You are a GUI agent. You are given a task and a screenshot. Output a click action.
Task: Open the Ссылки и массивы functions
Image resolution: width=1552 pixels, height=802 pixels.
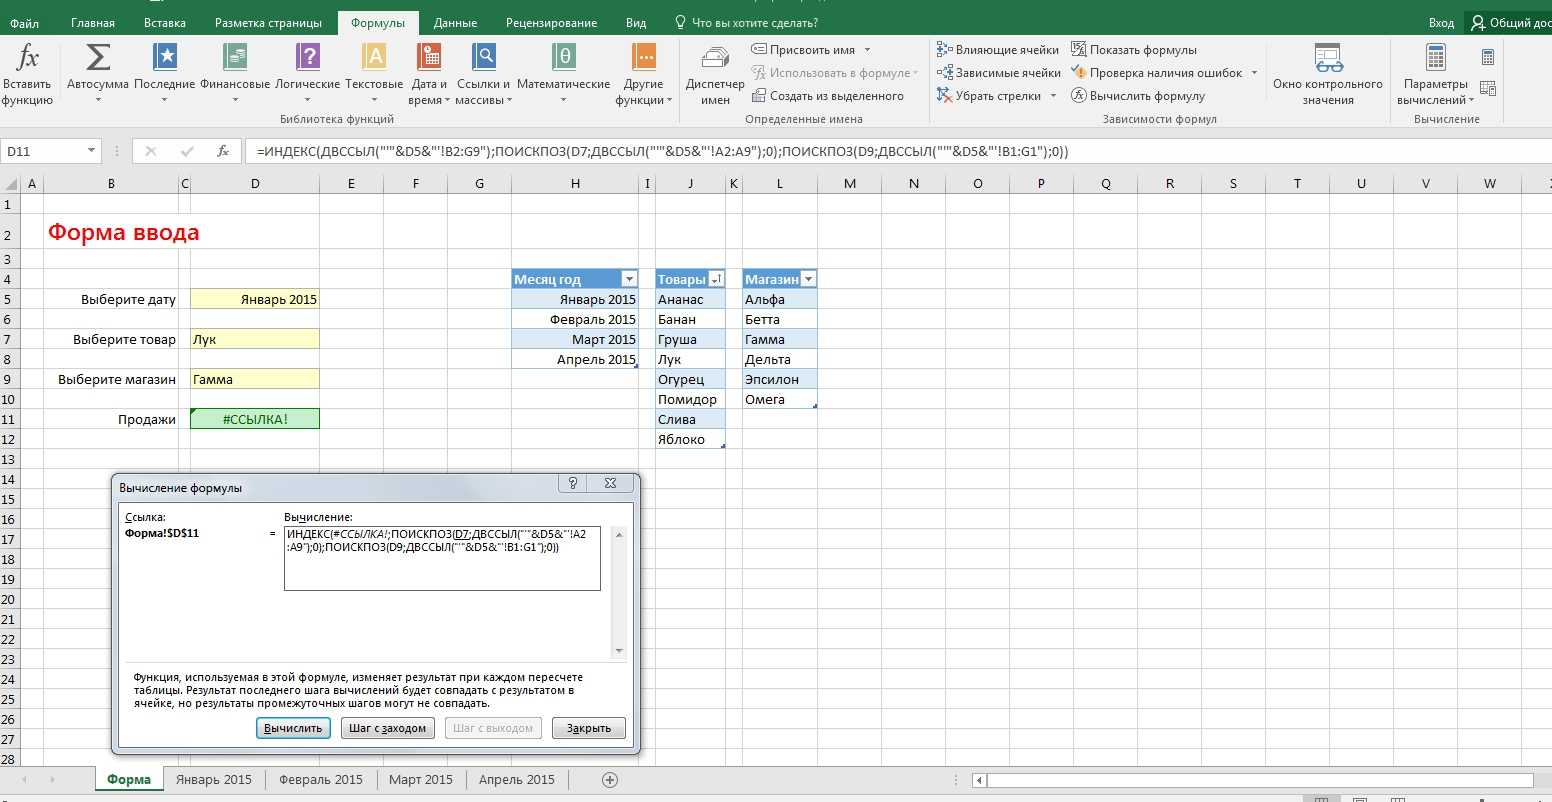click(x=483, y=75)
